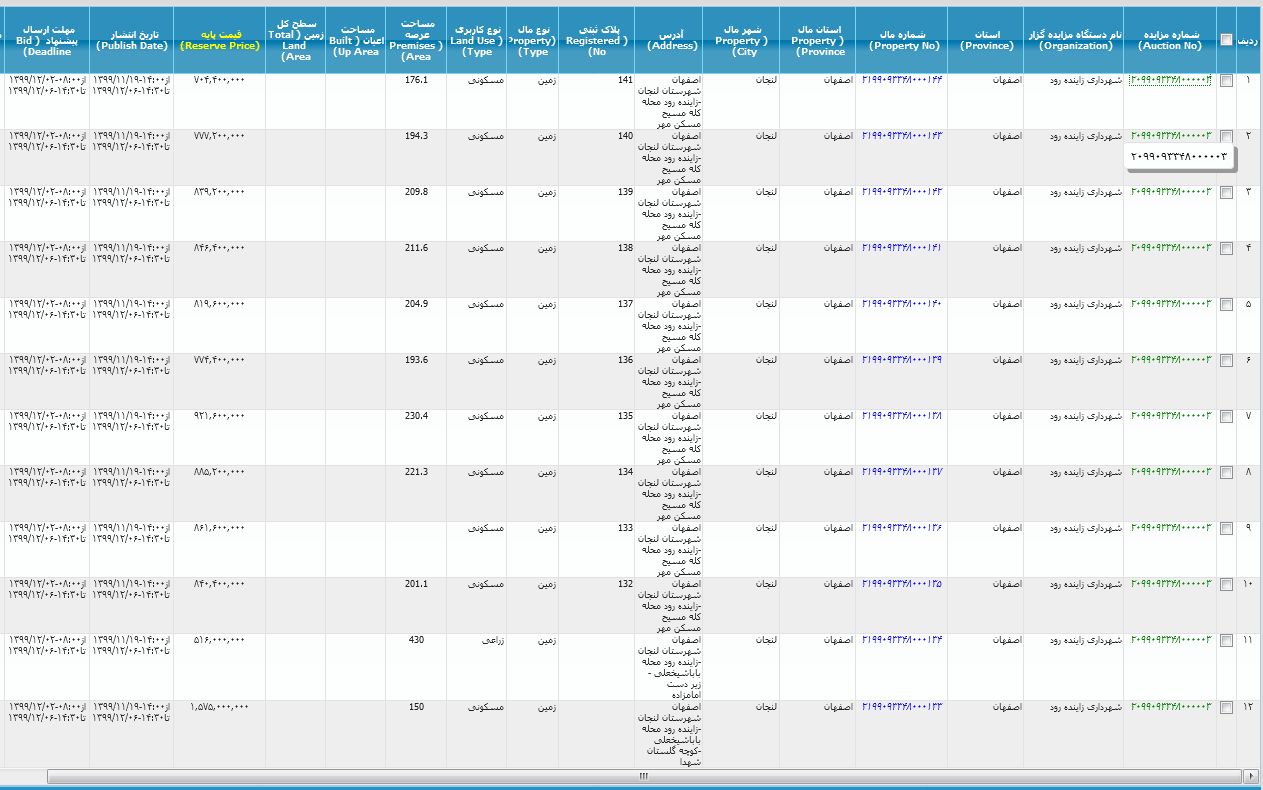This screenshot has height=790, width=1263.
Task: Click the horizontal scrollbar right arrow button
Action: coord(1250,776)
